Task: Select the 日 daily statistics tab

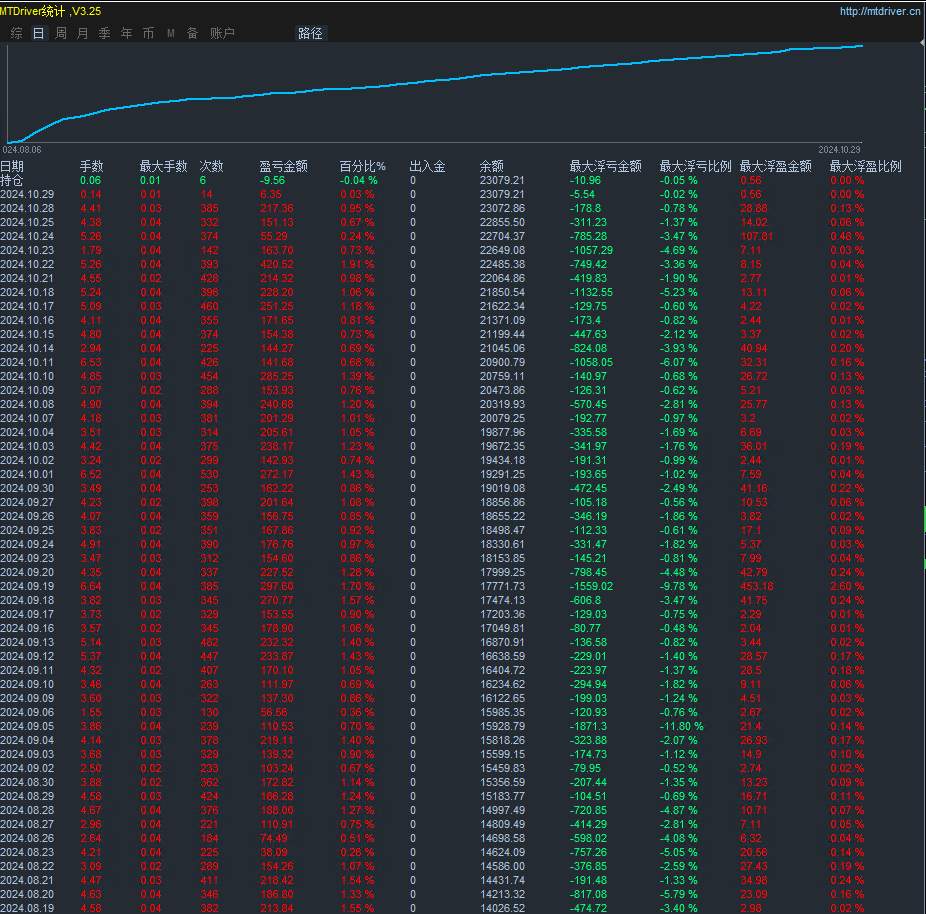Action: (x=39, y=33)
